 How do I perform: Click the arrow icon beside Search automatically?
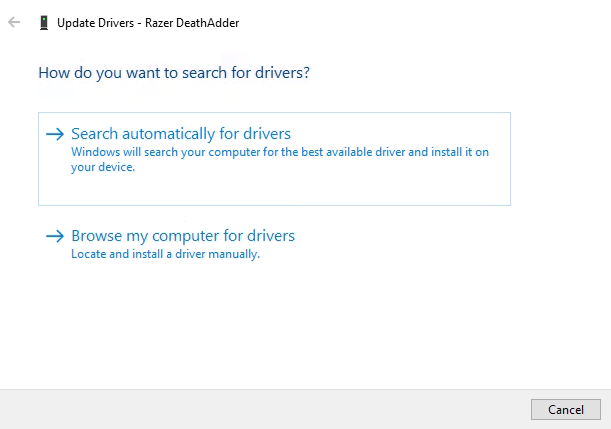55,134
